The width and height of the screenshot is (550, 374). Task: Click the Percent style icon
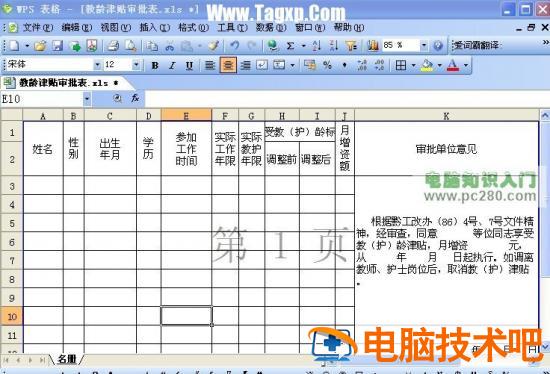click(327, 65)
